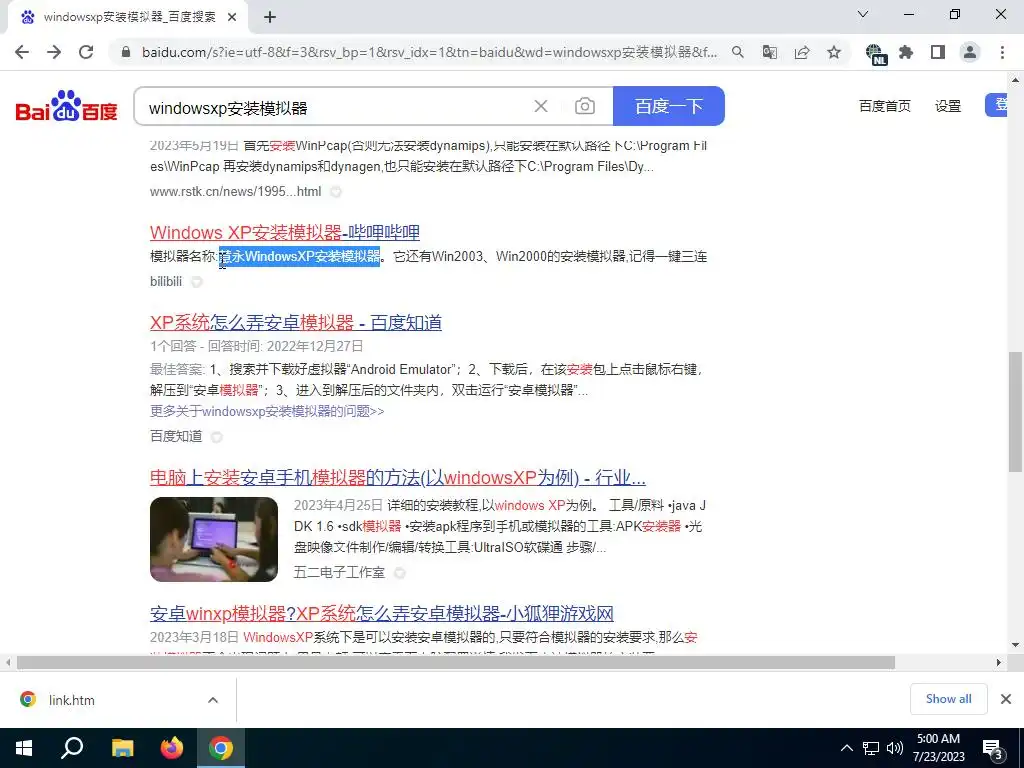This screenshot has height=768, width=1024.
Task: Open the 设置 settings menu
Action: pos(948,106)
